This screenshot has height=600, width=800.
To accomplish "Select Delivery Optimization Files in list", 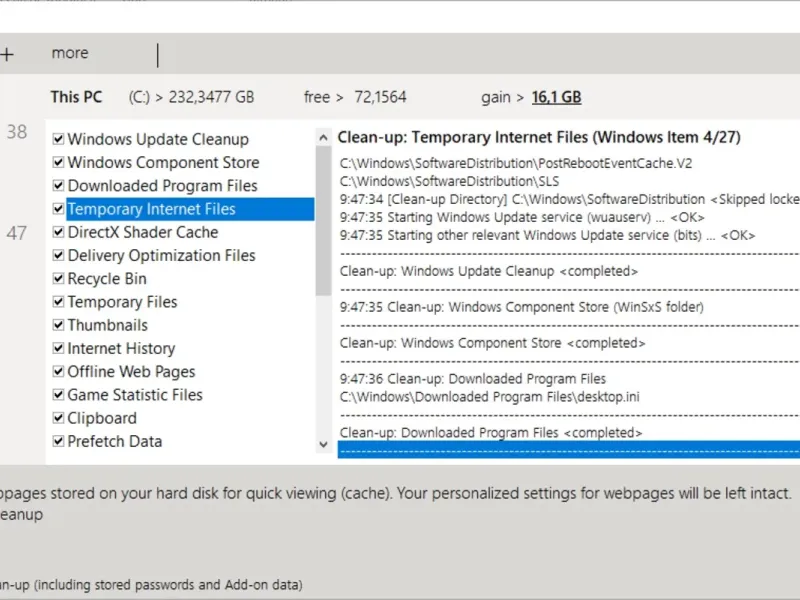I will (x=161, y=255).
